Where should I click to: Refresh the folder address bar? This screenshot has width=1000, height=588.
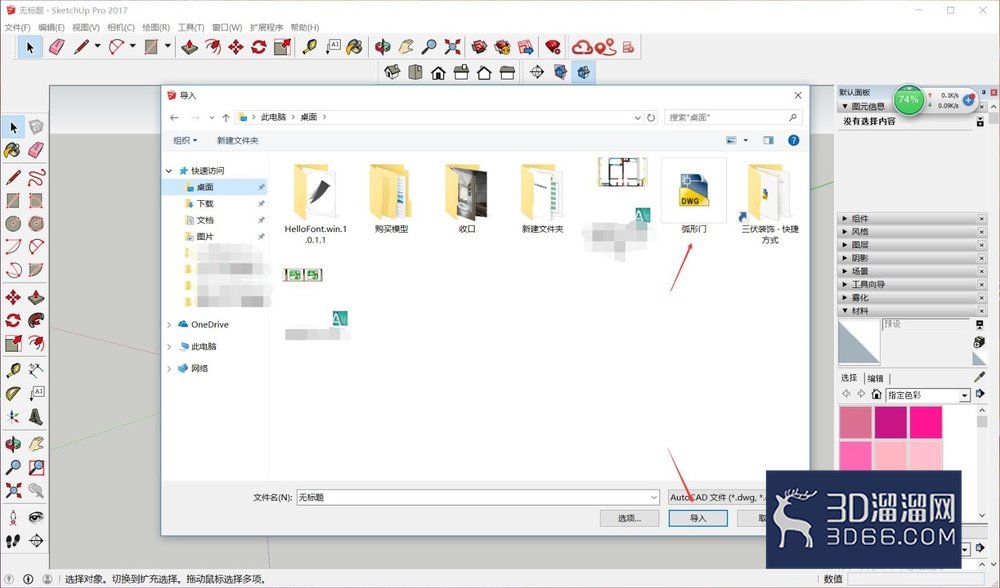coord(651,117)
